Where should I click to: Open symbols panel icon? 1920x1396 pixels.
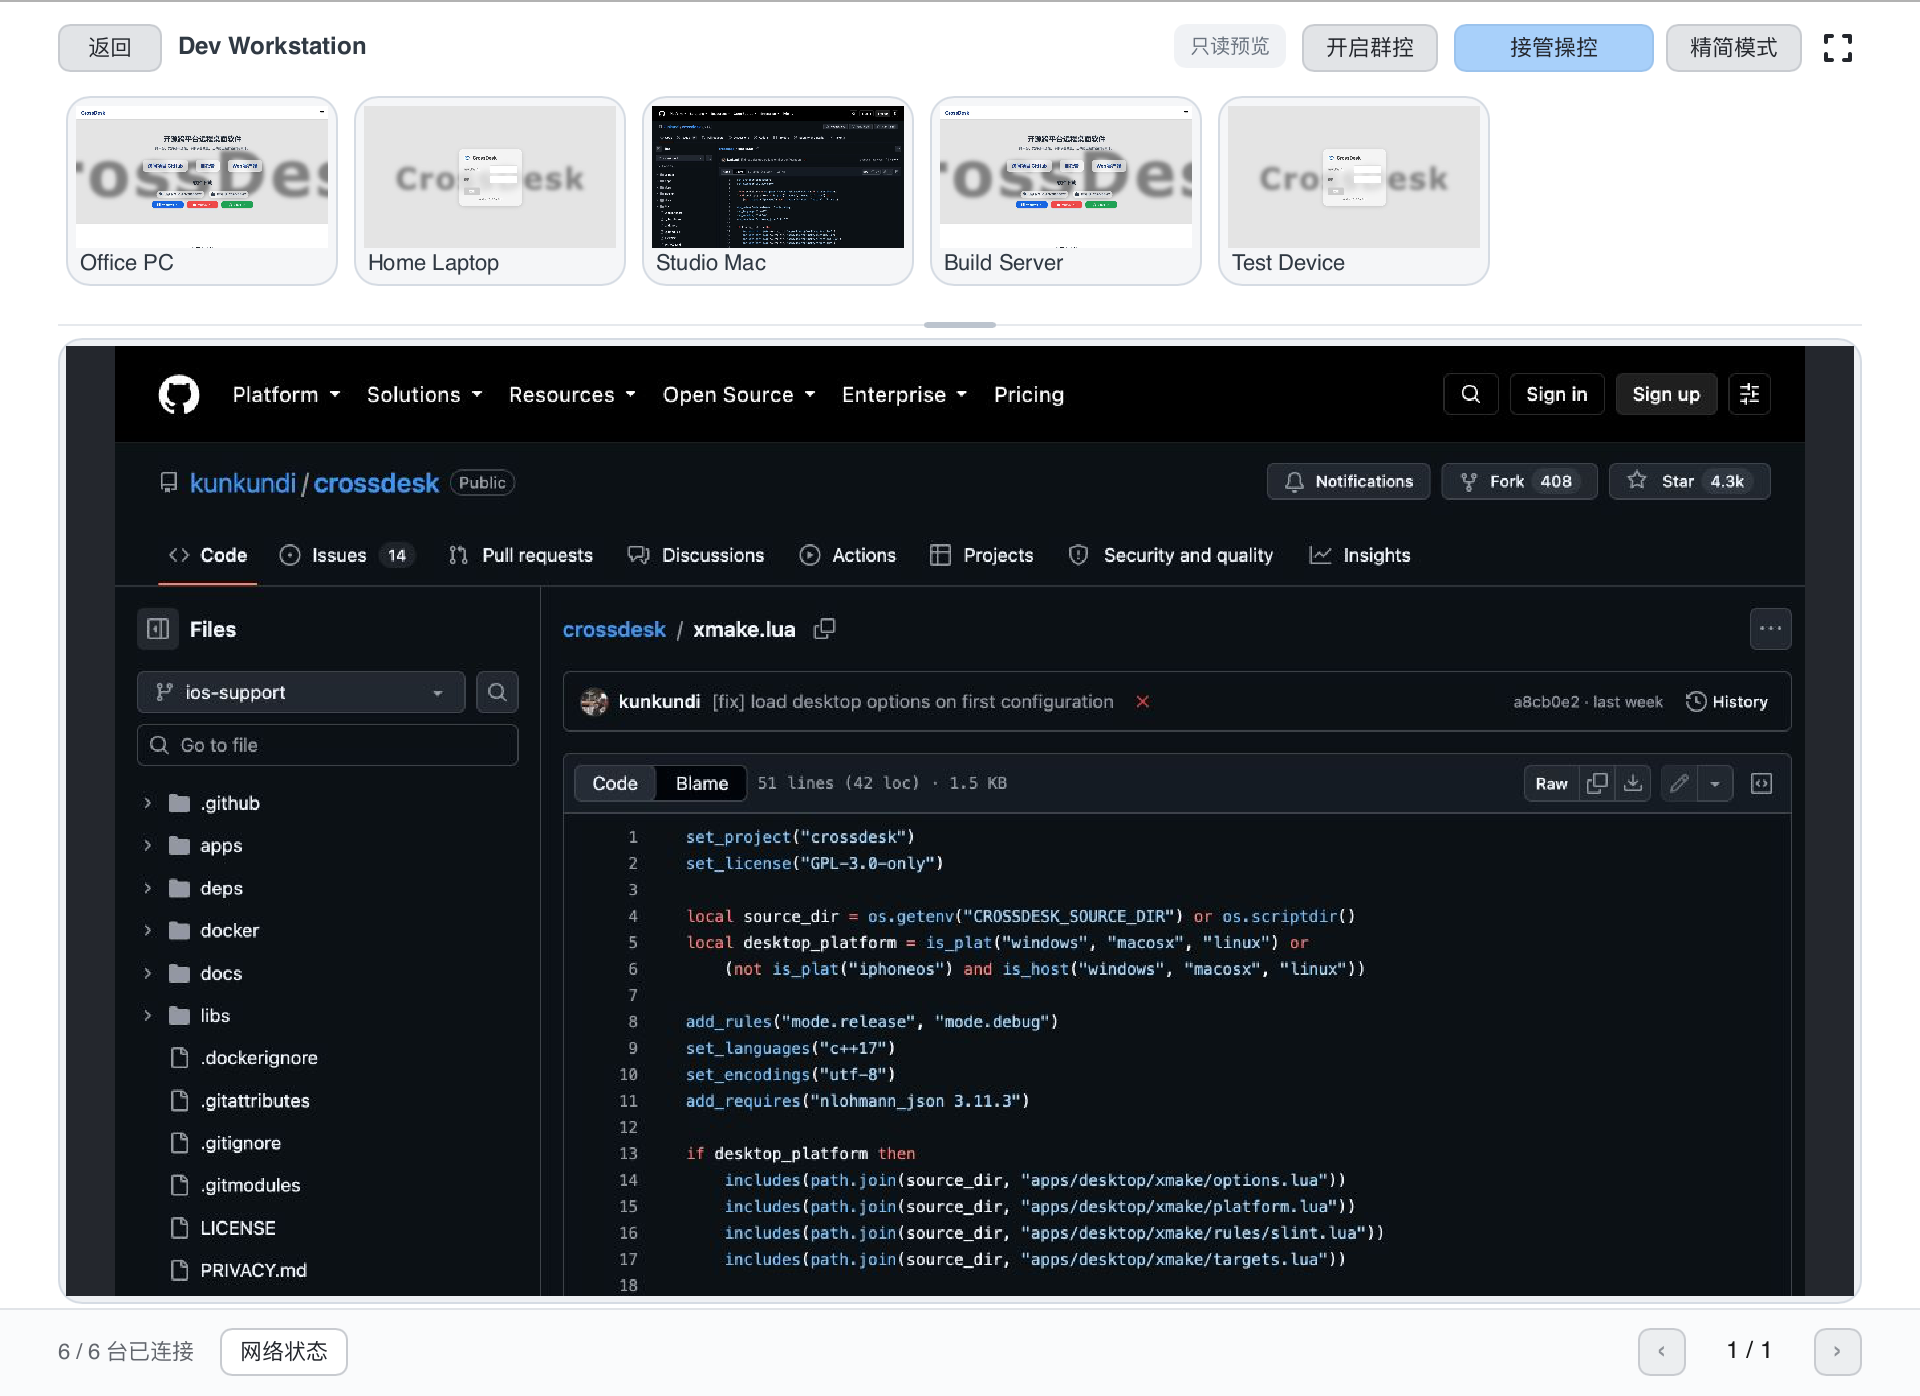click(x=1761, y=783)
